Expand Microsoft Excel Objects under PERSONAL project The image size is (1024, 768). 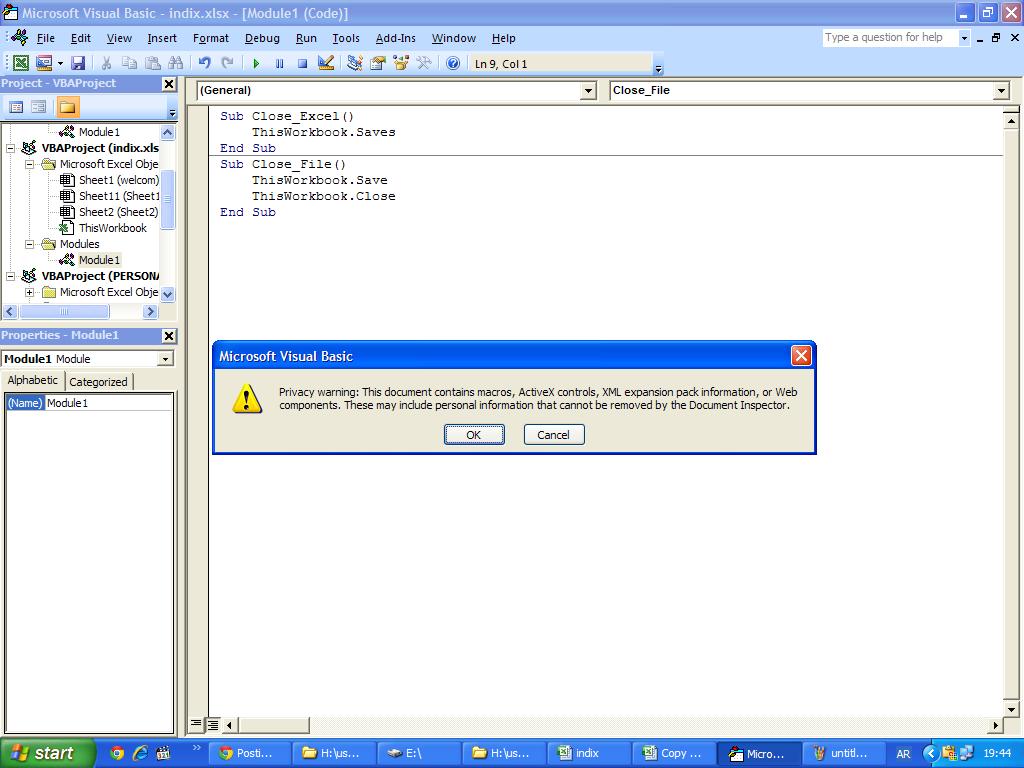(29, 293)
